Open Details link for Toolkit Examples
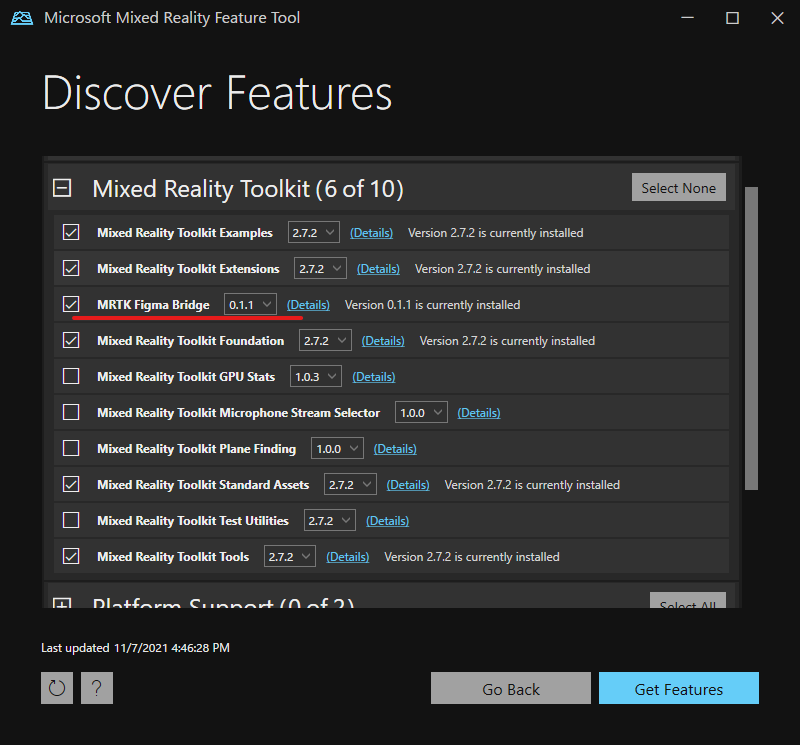This screenshot has width=800, height=745. click(371, 233)
